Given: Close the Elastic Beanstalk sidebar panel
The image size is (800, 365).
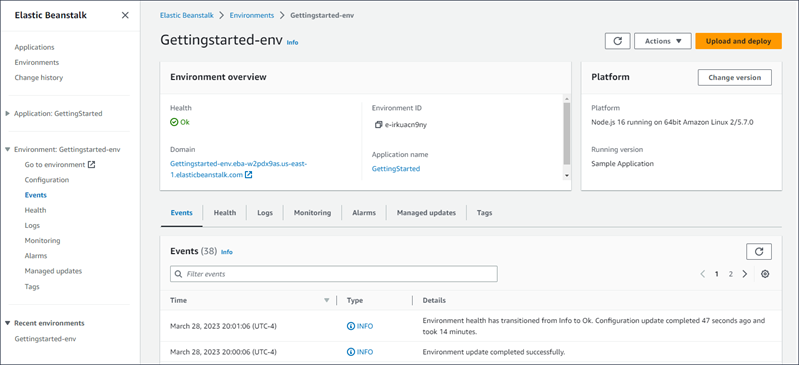Looking at the screenshot, I should click(125, 15).
